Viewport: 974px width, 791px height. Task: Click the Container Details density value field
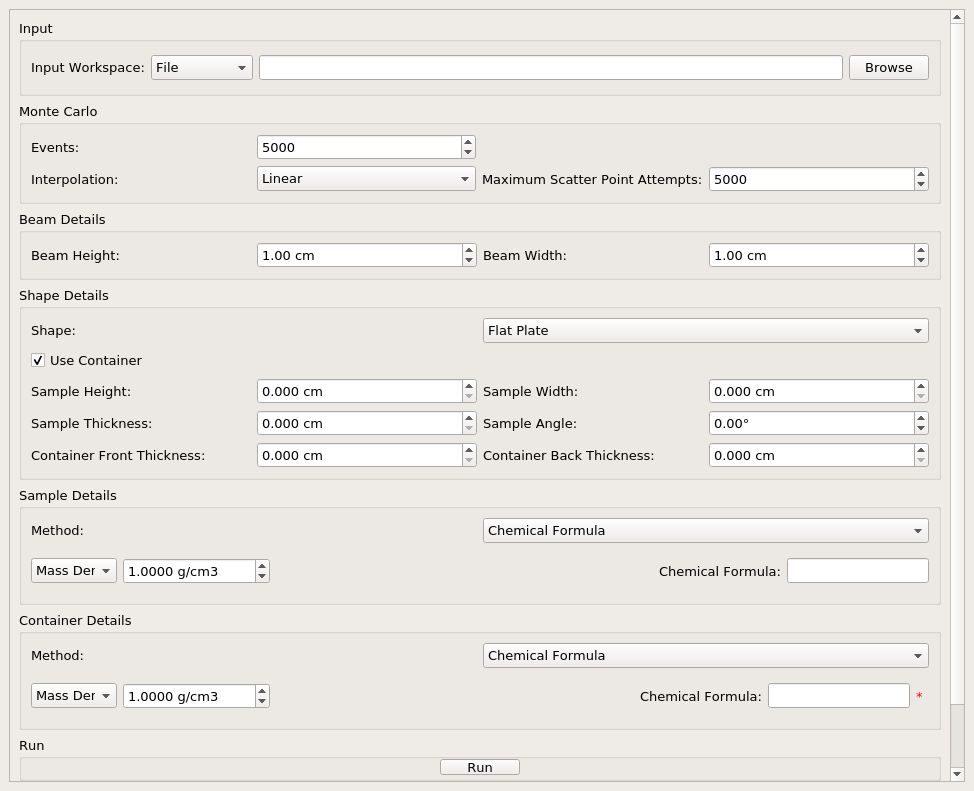click(189, 696)
